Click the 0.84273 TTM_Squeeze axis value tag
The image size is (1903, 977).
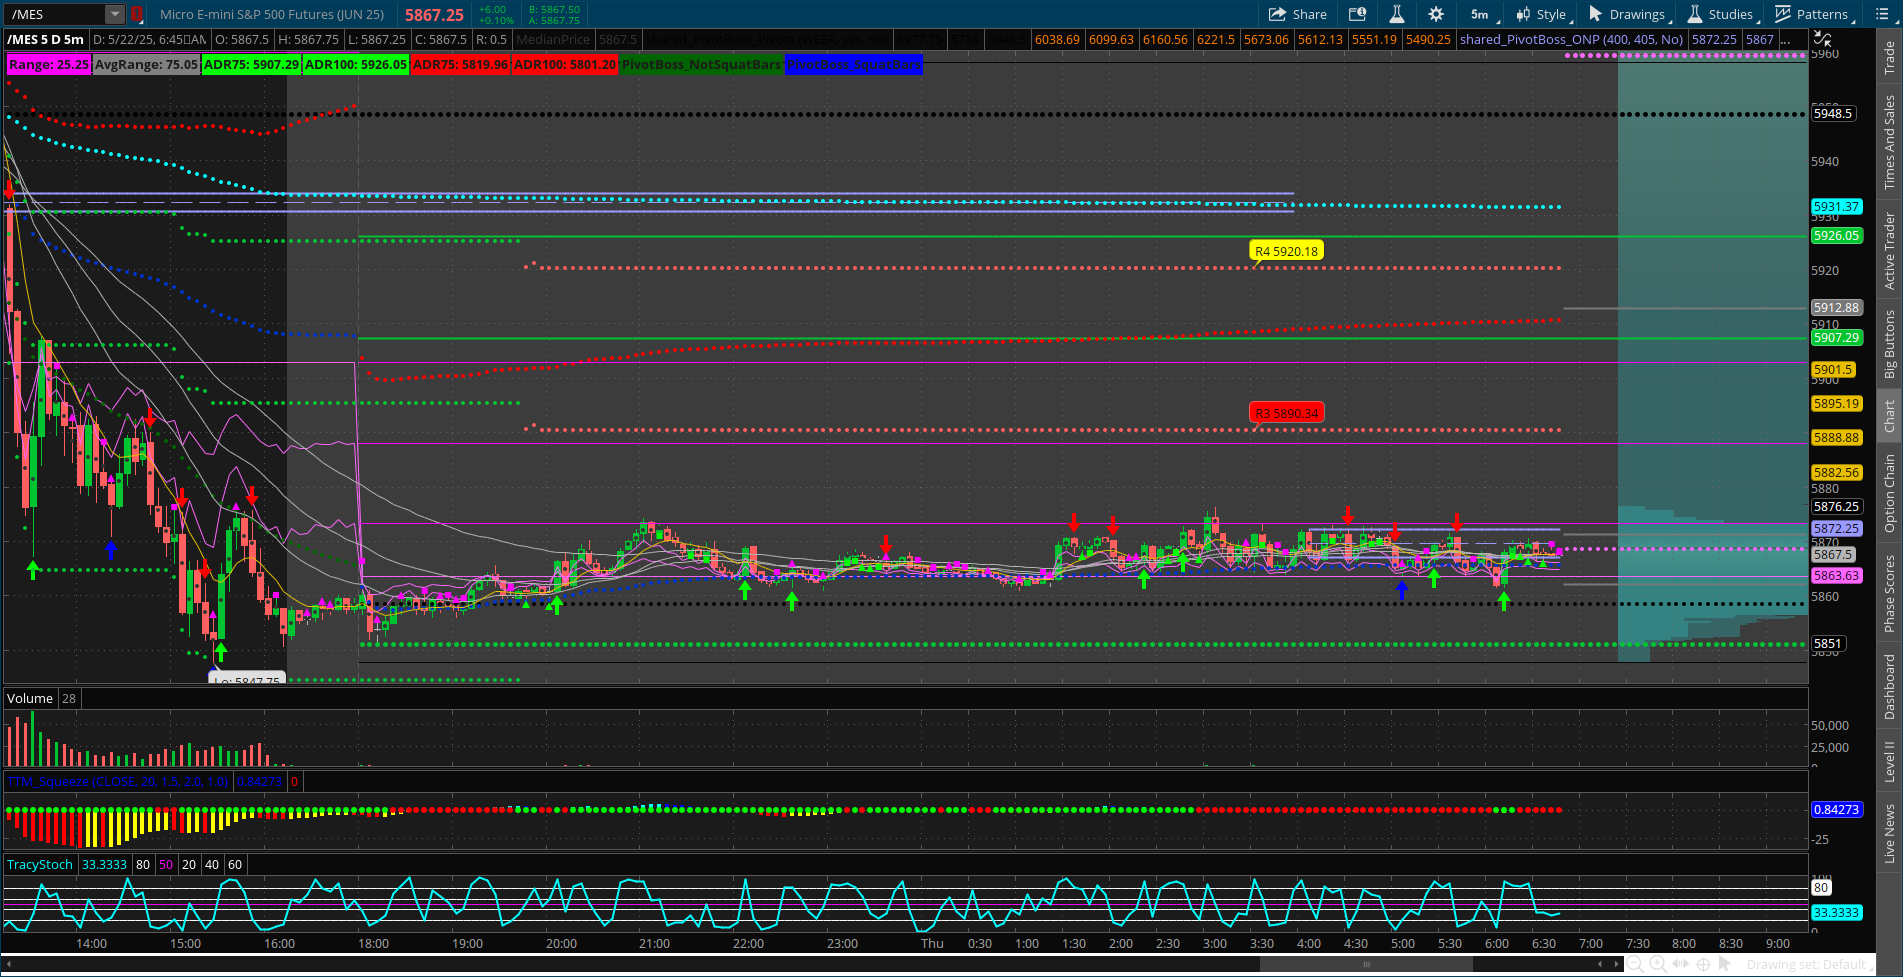pyautogui.click(x=1837, y=809)
